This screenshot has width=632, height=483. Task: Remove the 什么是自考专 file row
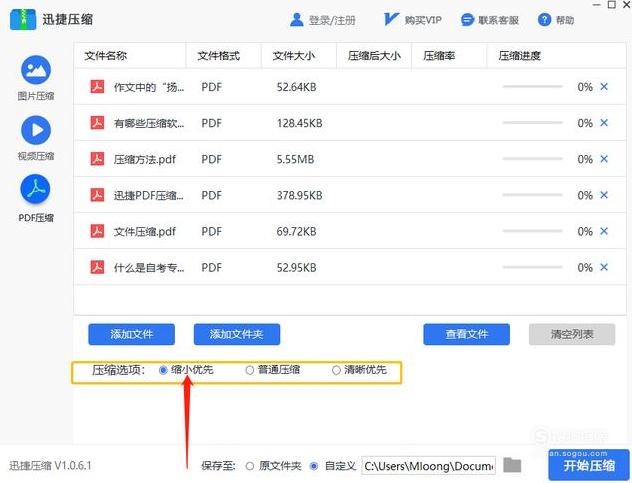coord(604,267)
